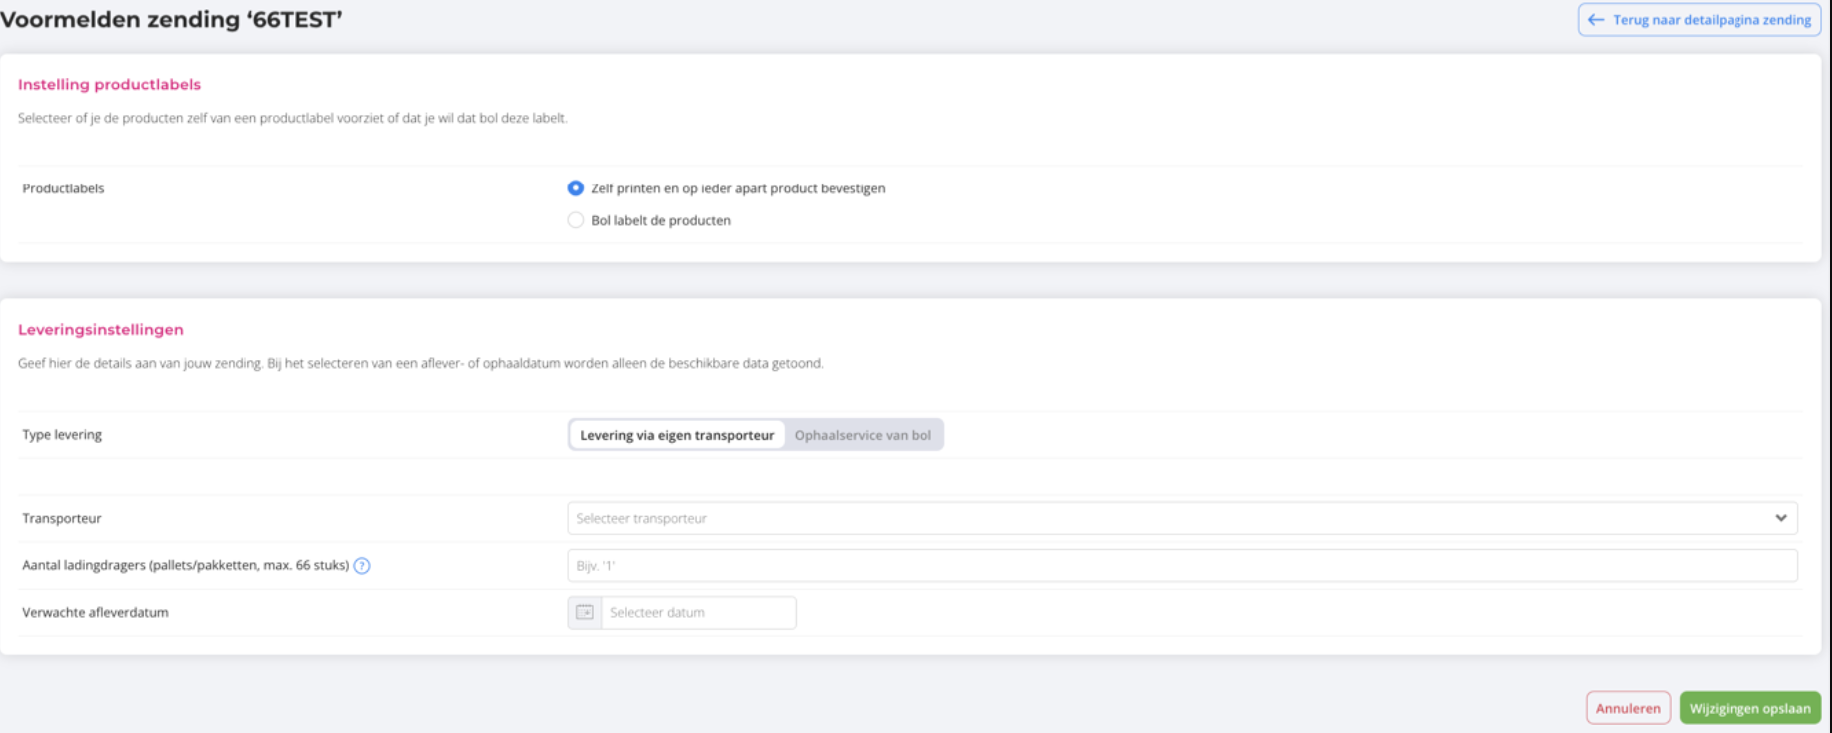Switch to 'Ophaalservice van bol' tab
1832x733 pixels.
point(862,435)
